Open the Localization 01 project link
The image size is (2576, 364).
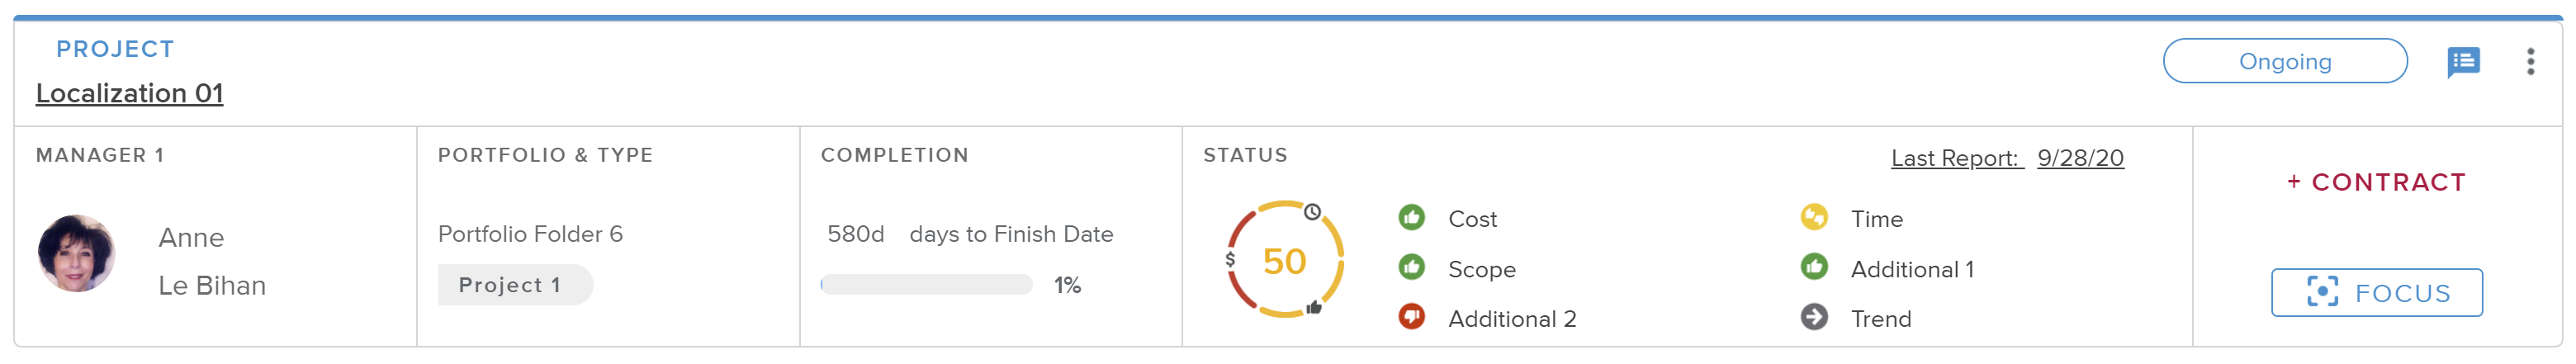[x=129, y=93]
